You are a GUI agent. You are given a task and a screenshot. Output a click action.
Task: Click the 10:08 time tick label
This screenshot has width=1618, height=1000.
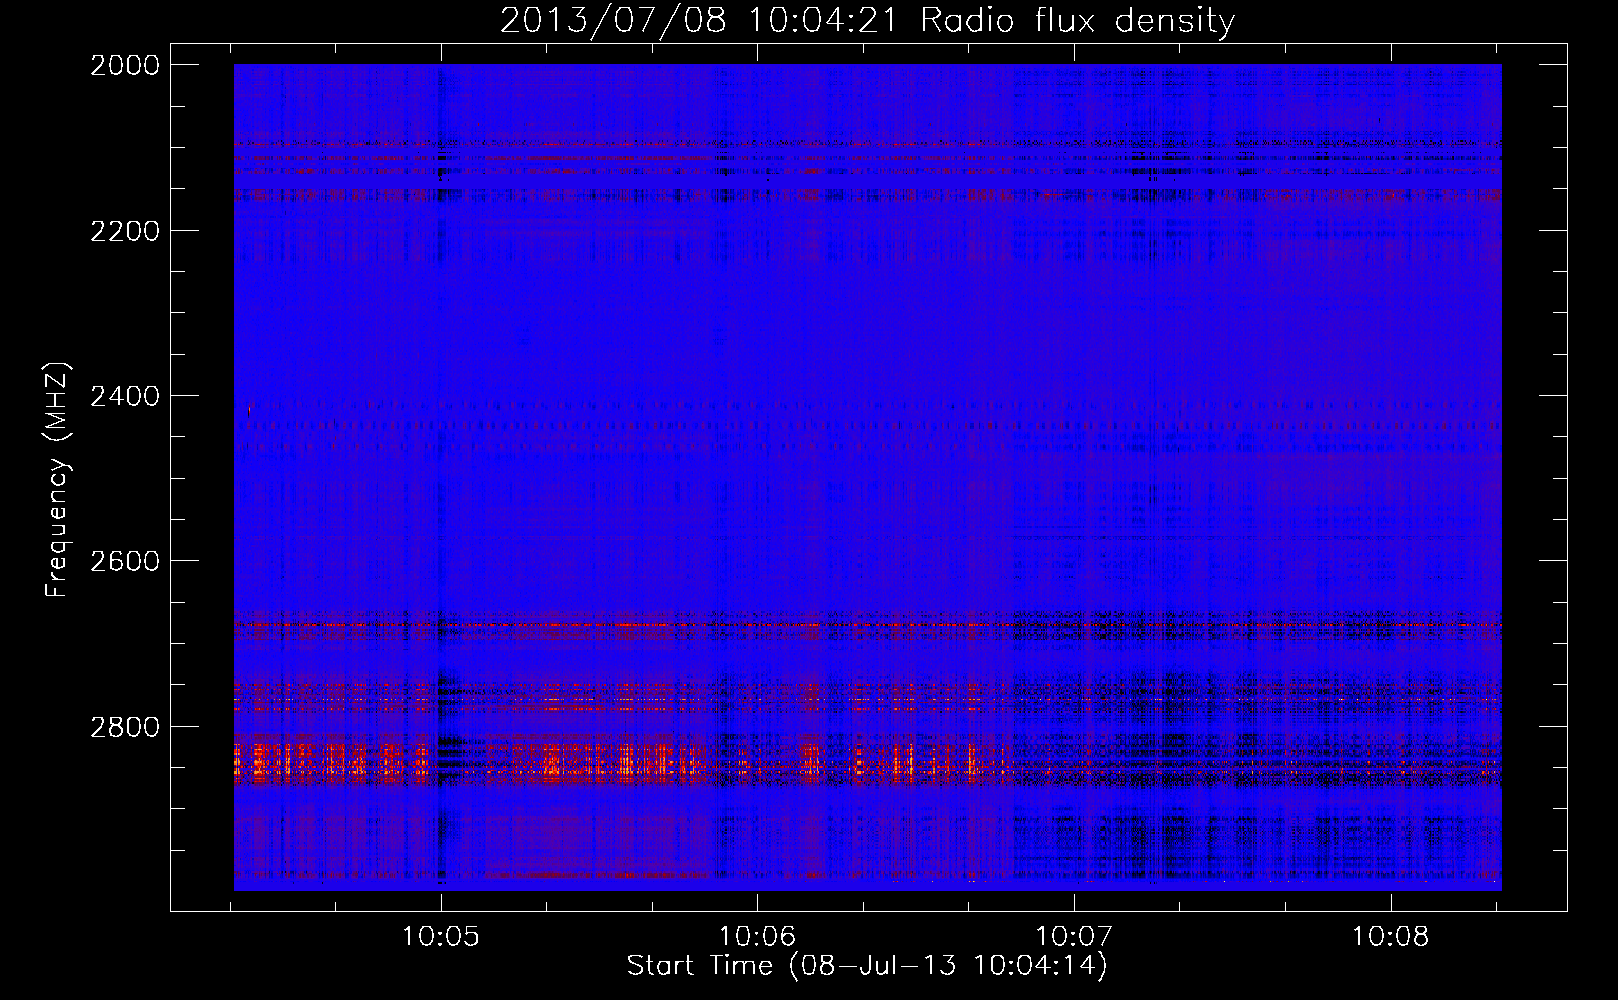coord(1391,937)
